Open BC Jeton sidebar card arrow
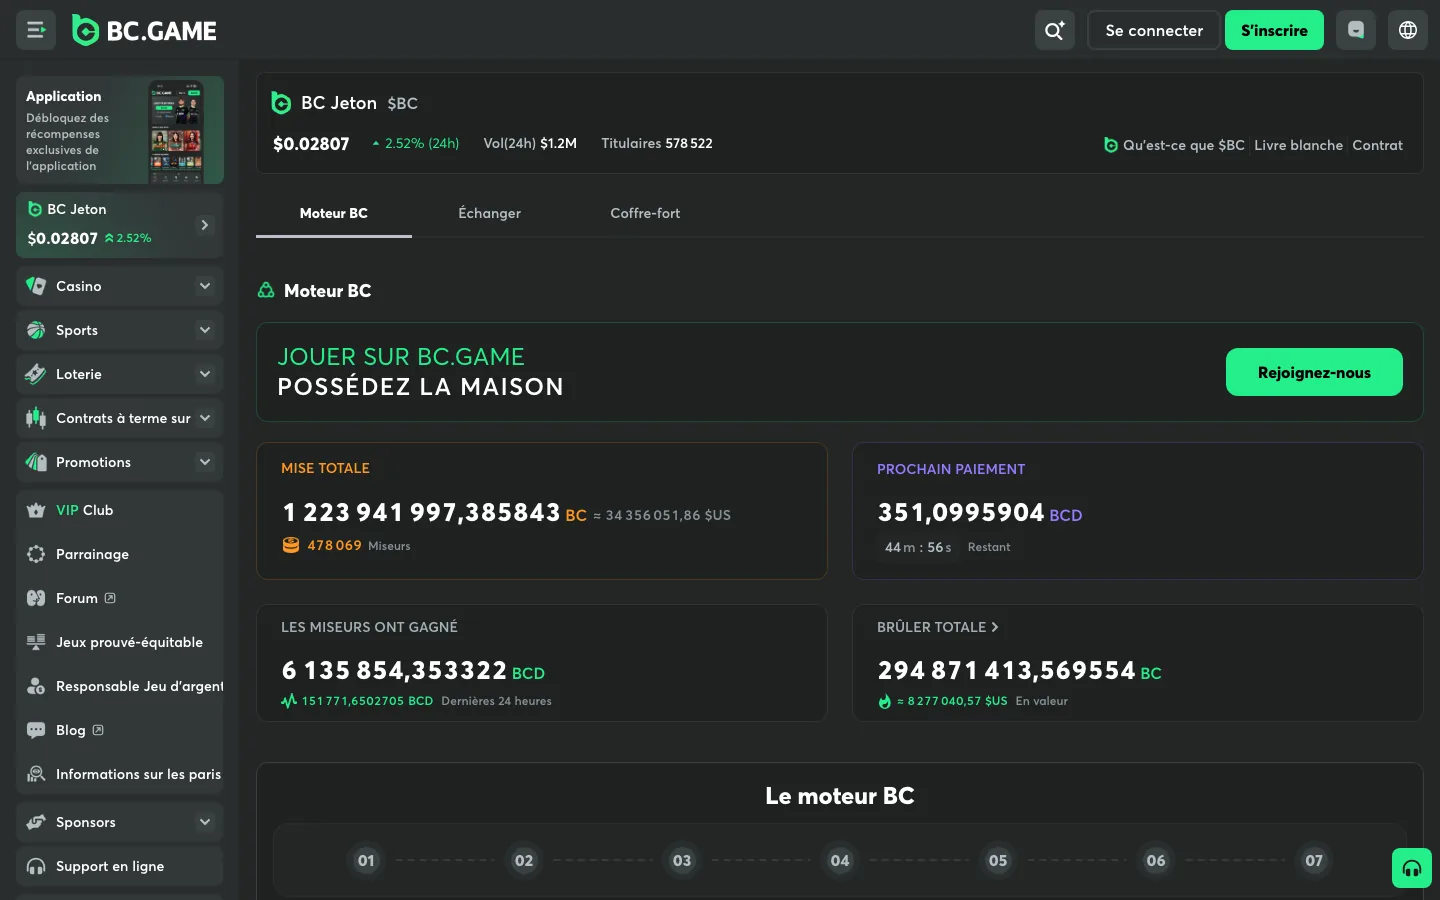This screenshot has width=1440, height=900. (205, 225)
